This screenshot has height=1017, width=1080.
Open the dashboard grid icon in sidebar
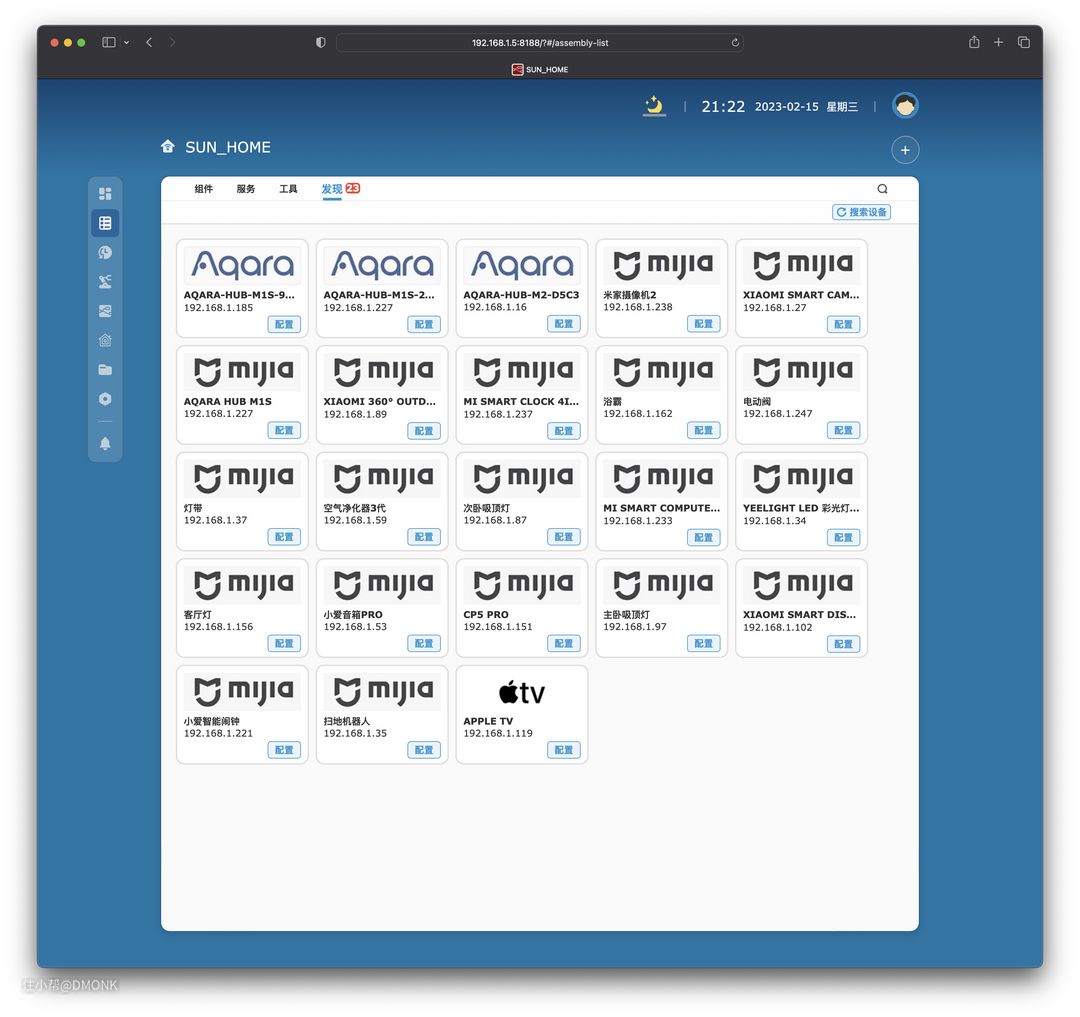(x=105, y=194)
